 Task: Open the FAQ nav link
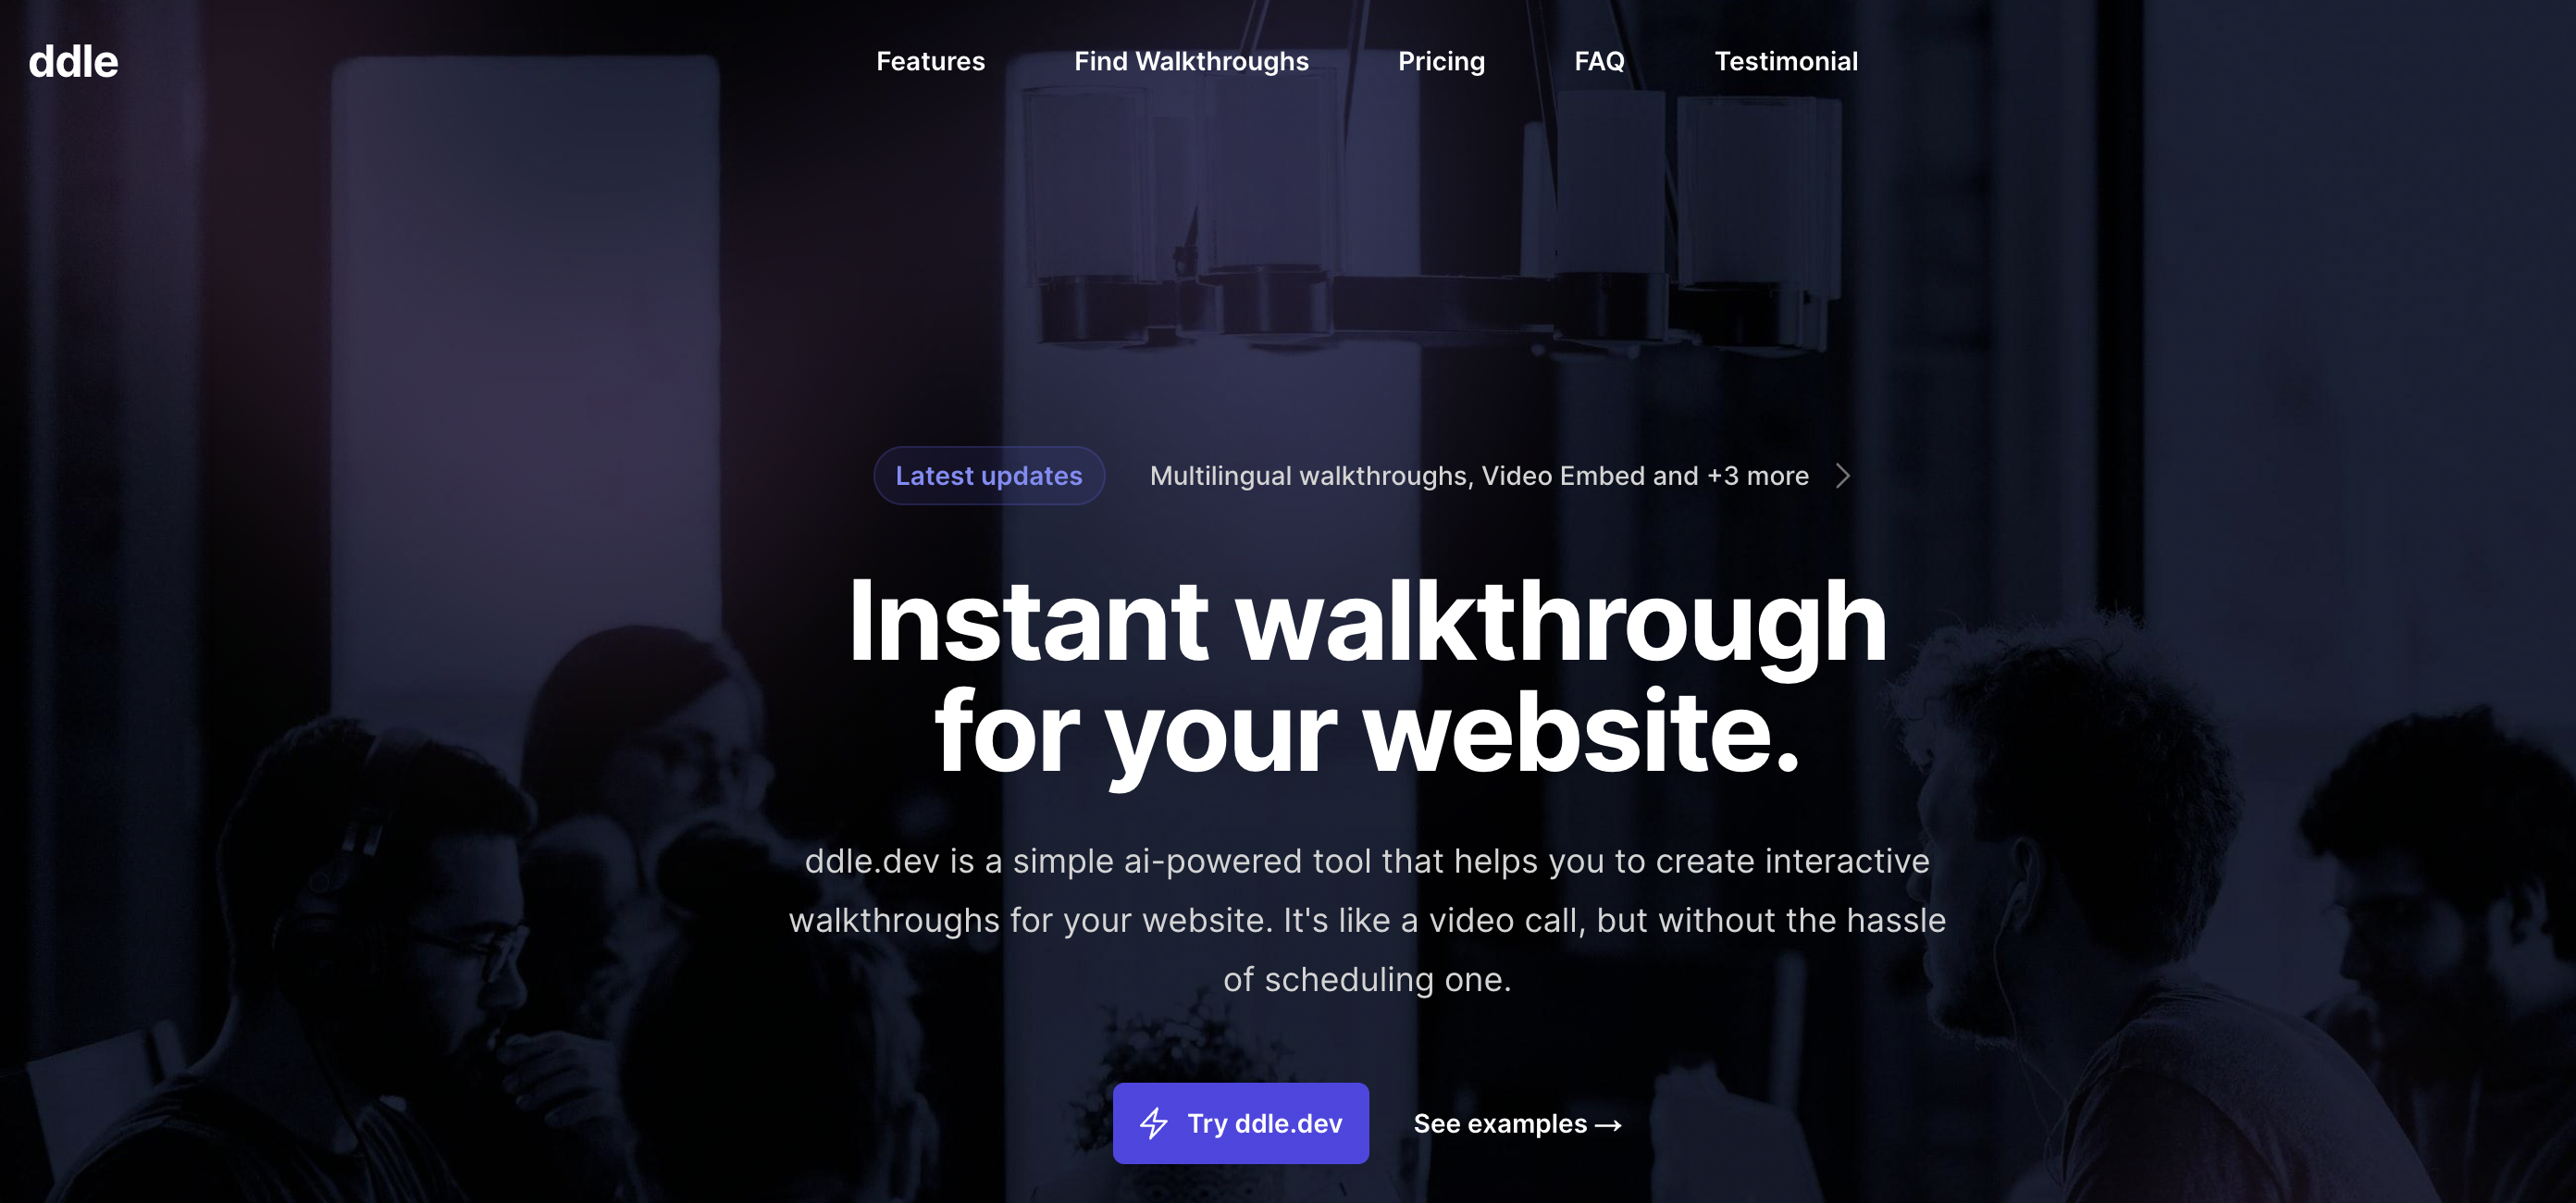[x=1599, y=61]
